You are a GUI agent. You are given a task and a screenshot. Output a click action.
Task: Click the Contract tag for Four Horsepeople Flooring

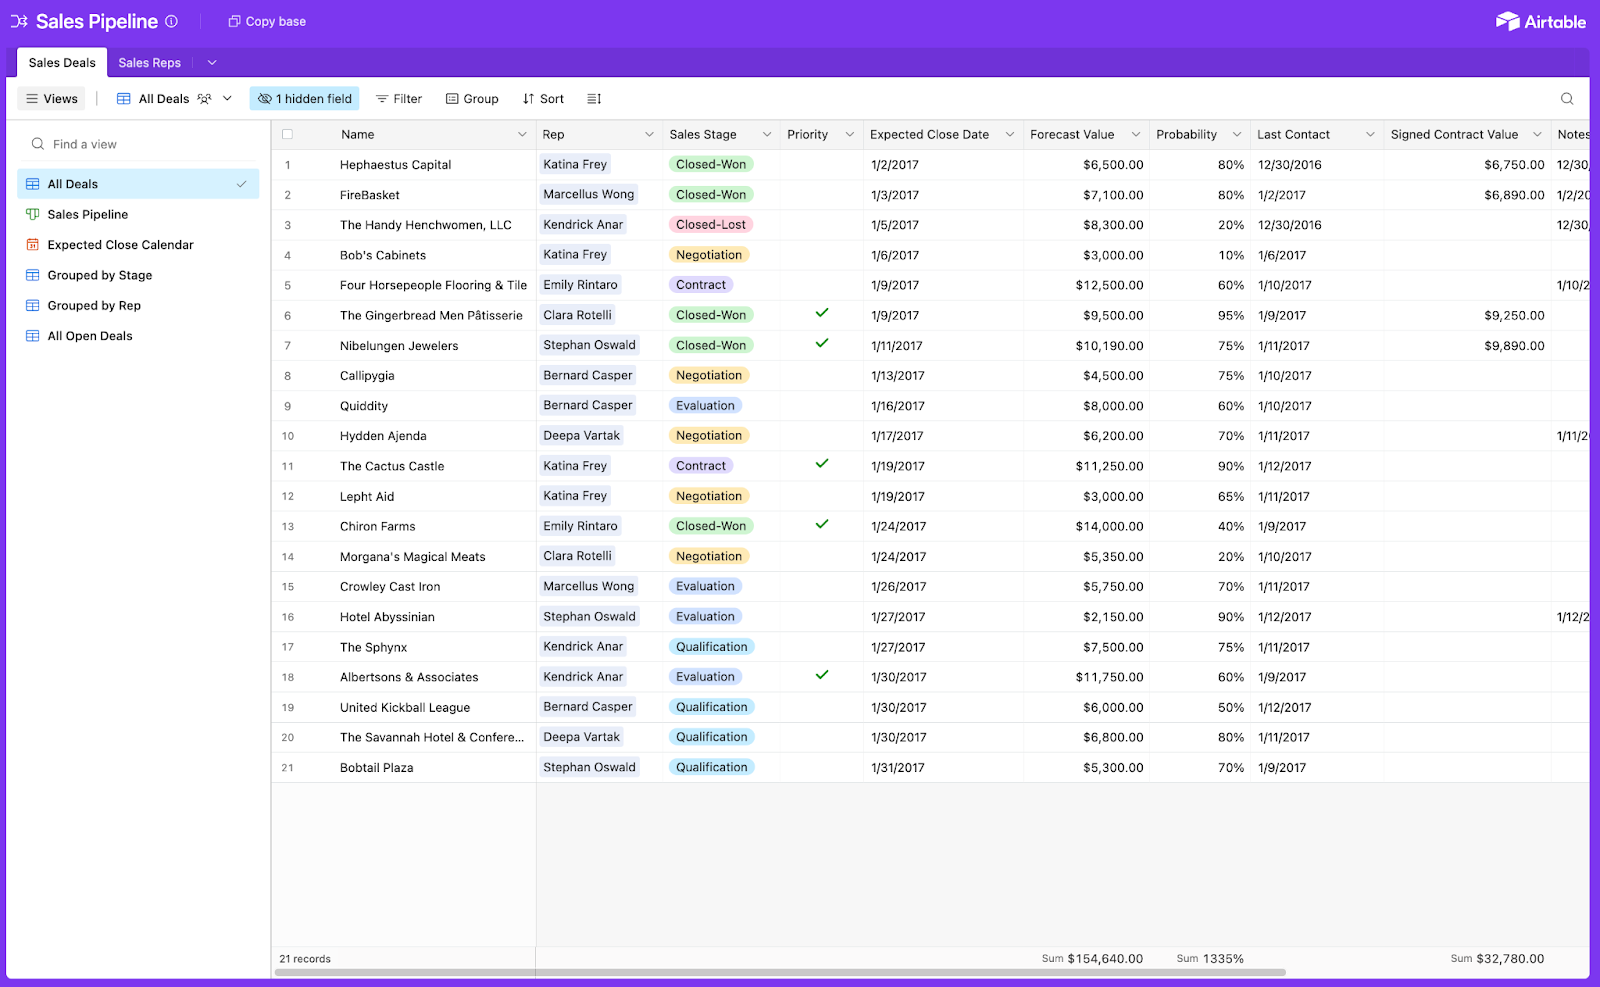[x=701, y=285]
